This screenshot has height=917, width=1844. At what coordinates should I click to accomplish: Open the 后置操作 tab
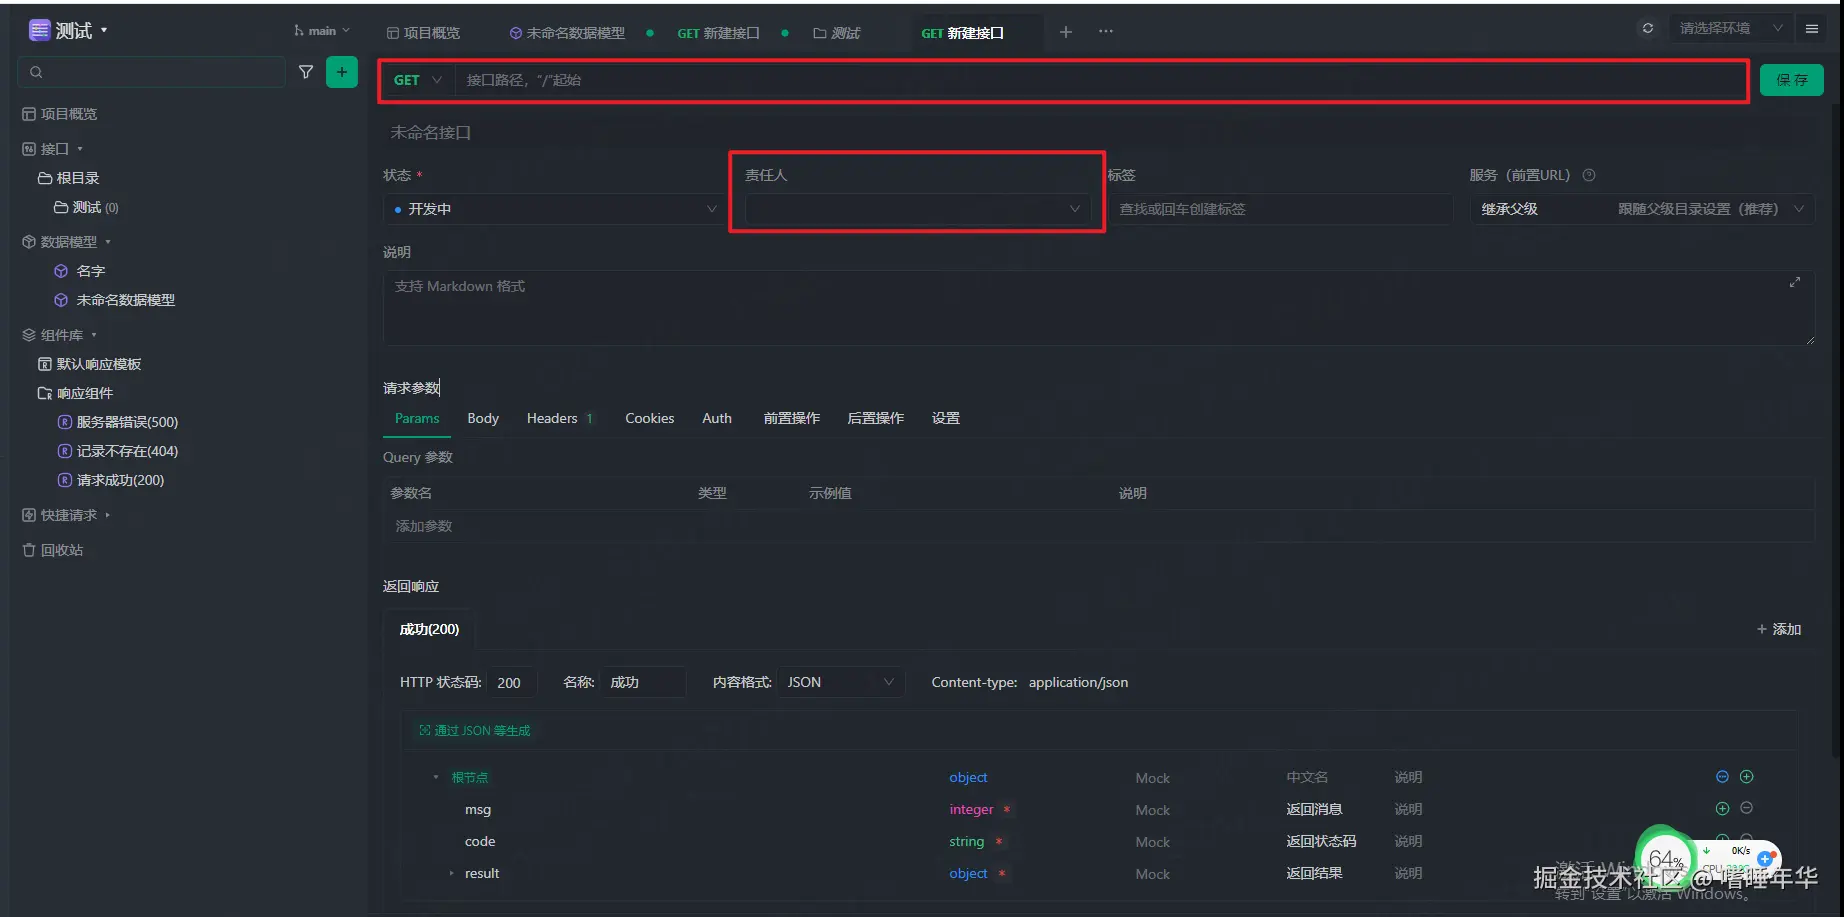[x=876, y=418]
